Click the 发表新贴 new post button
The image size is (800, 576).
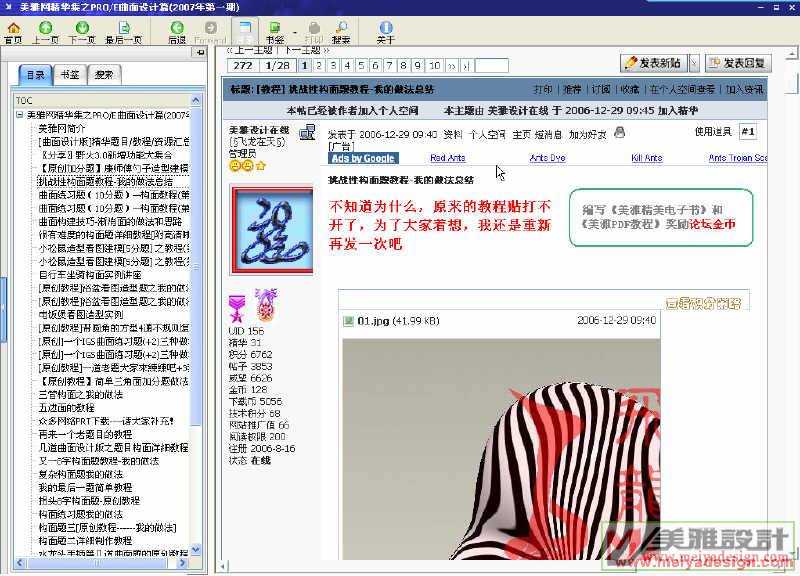(653, 63)
